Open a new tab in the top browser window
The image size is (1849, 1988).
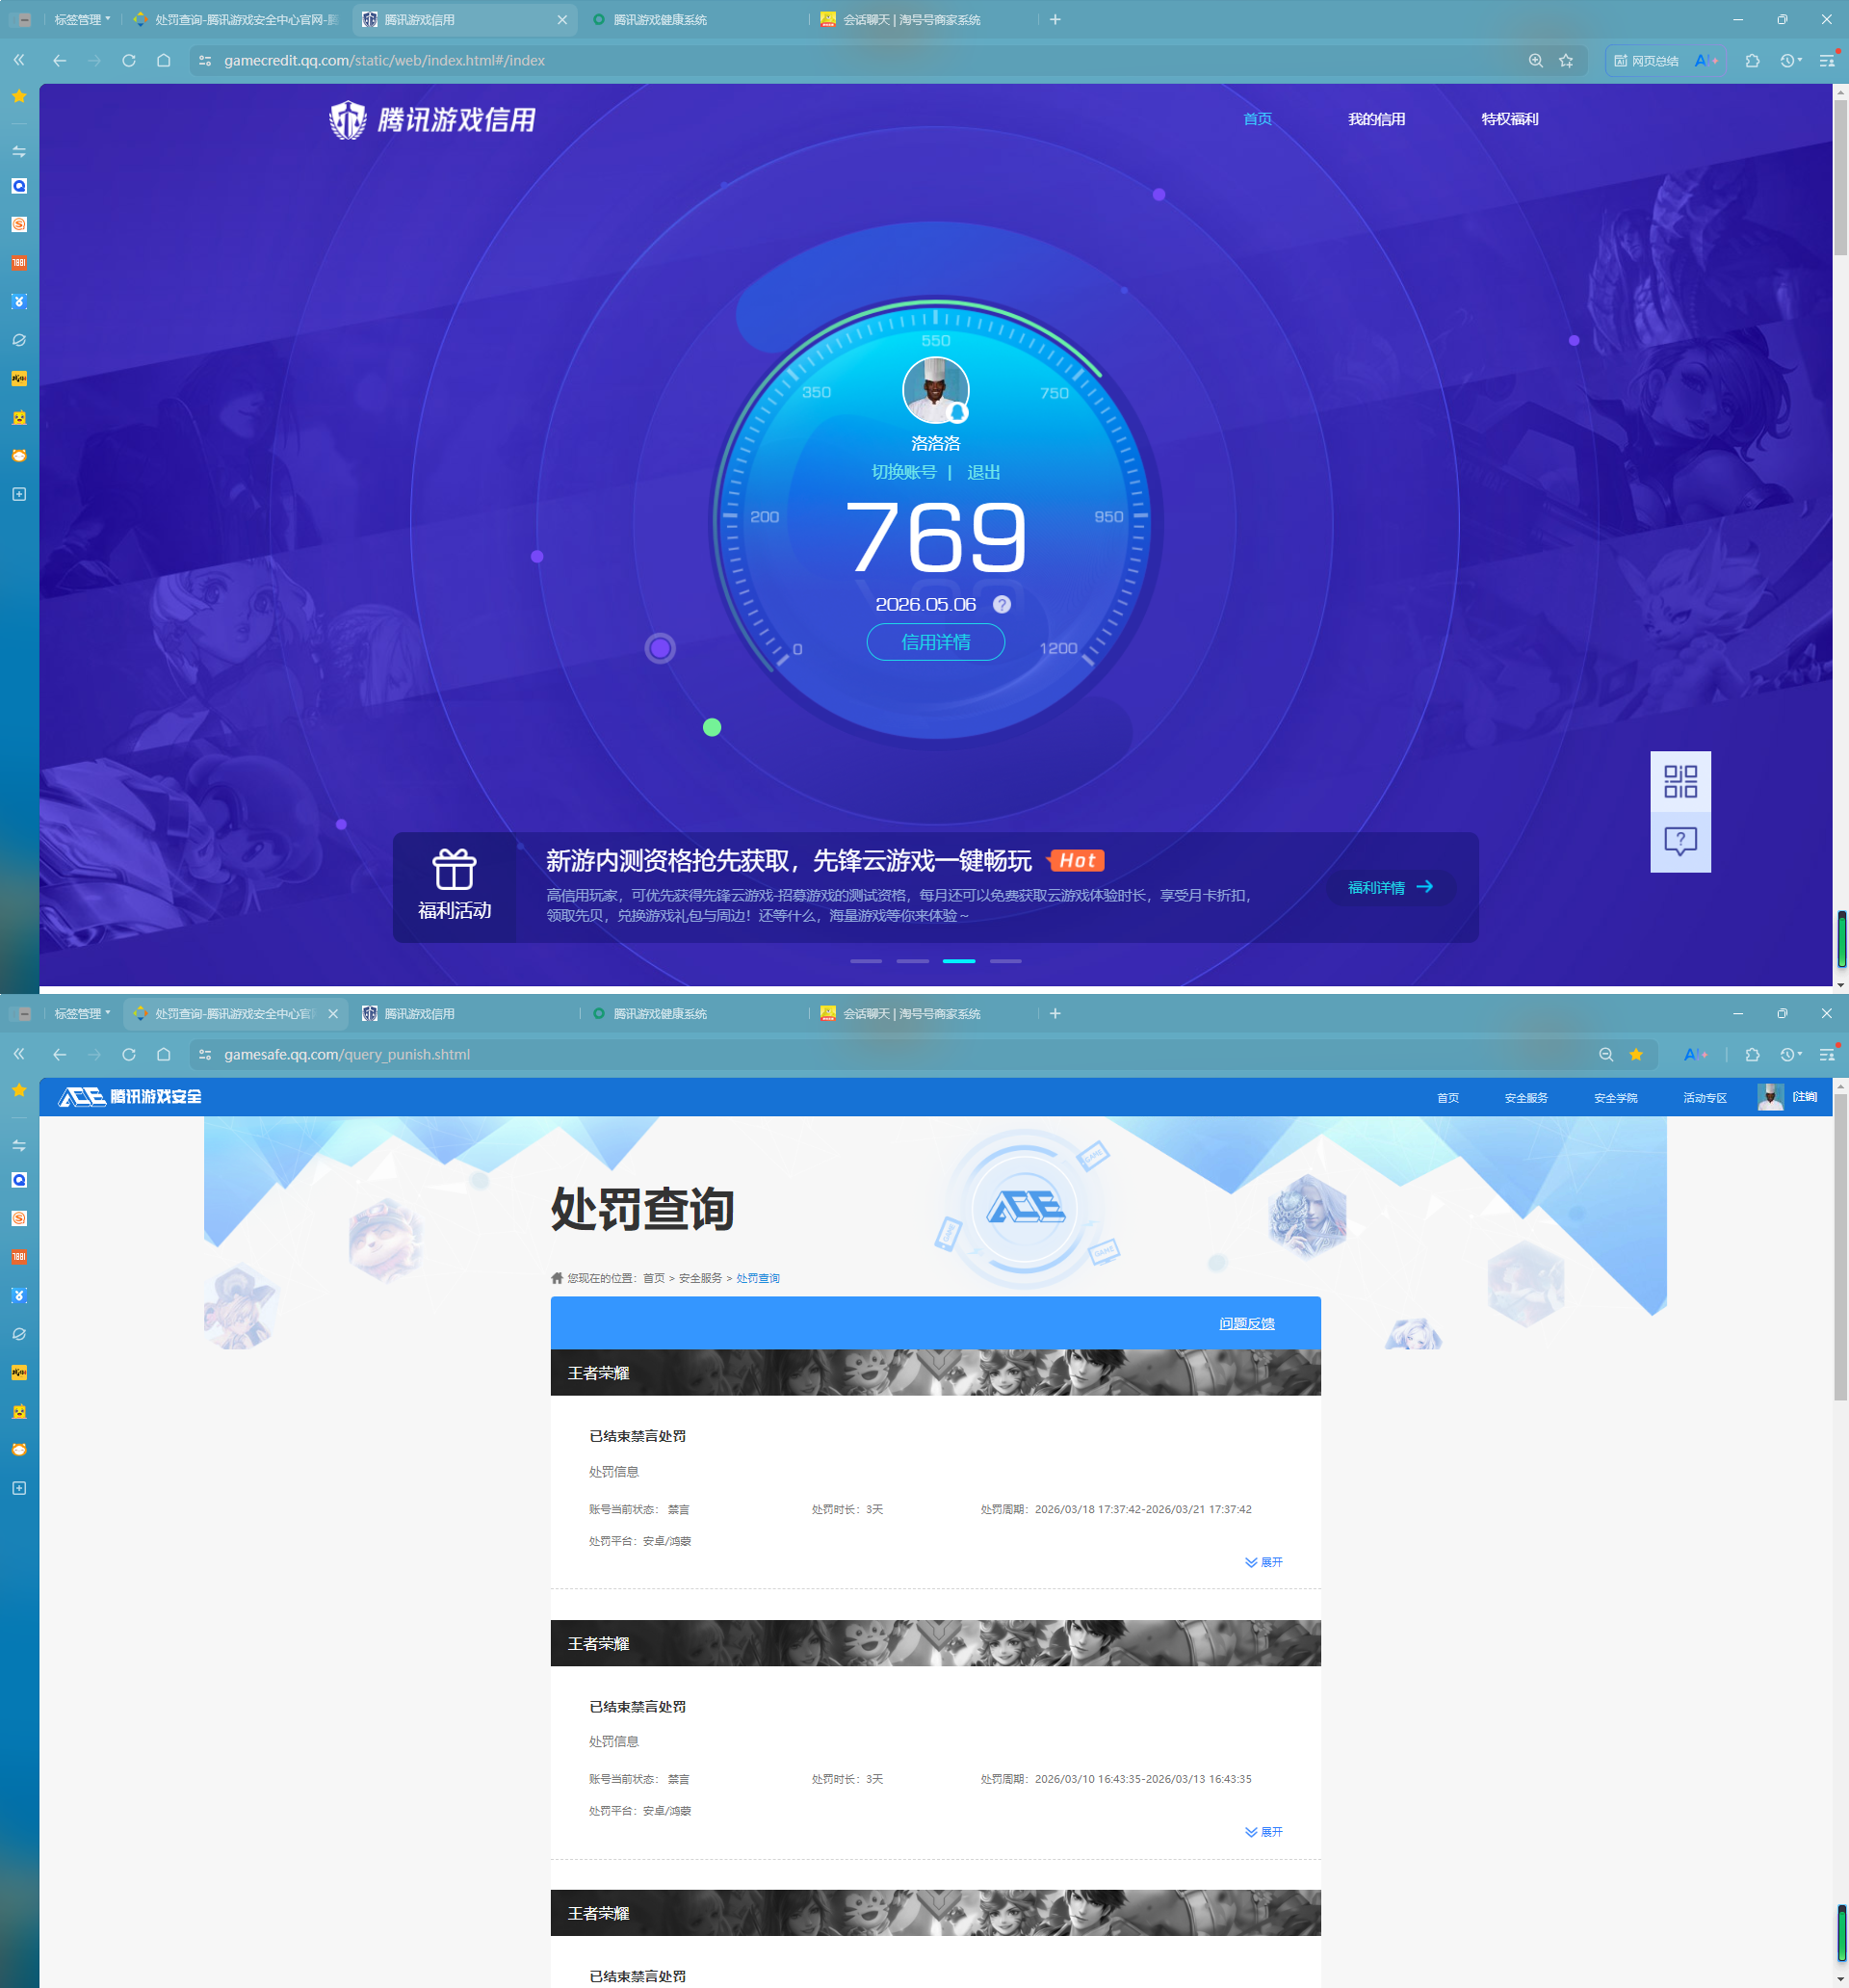[x=1055, y=20]
